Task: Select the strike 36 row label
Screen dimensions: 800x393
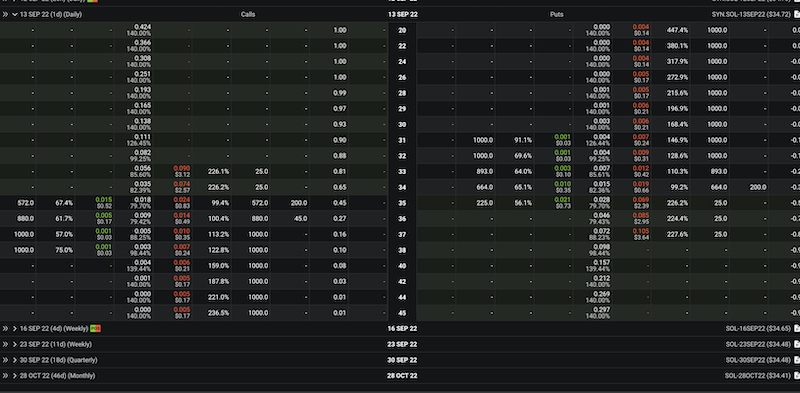Action: 402,218
